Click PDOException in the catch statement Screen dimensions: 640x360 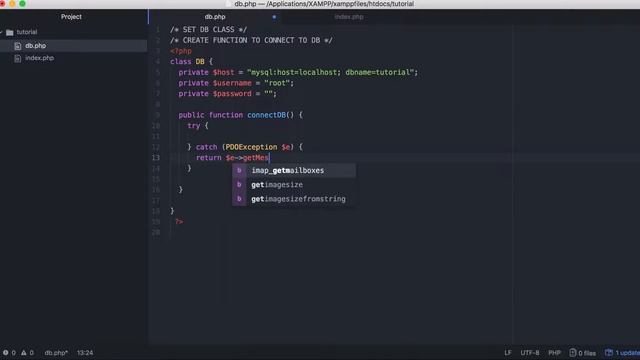pos(251,147)
